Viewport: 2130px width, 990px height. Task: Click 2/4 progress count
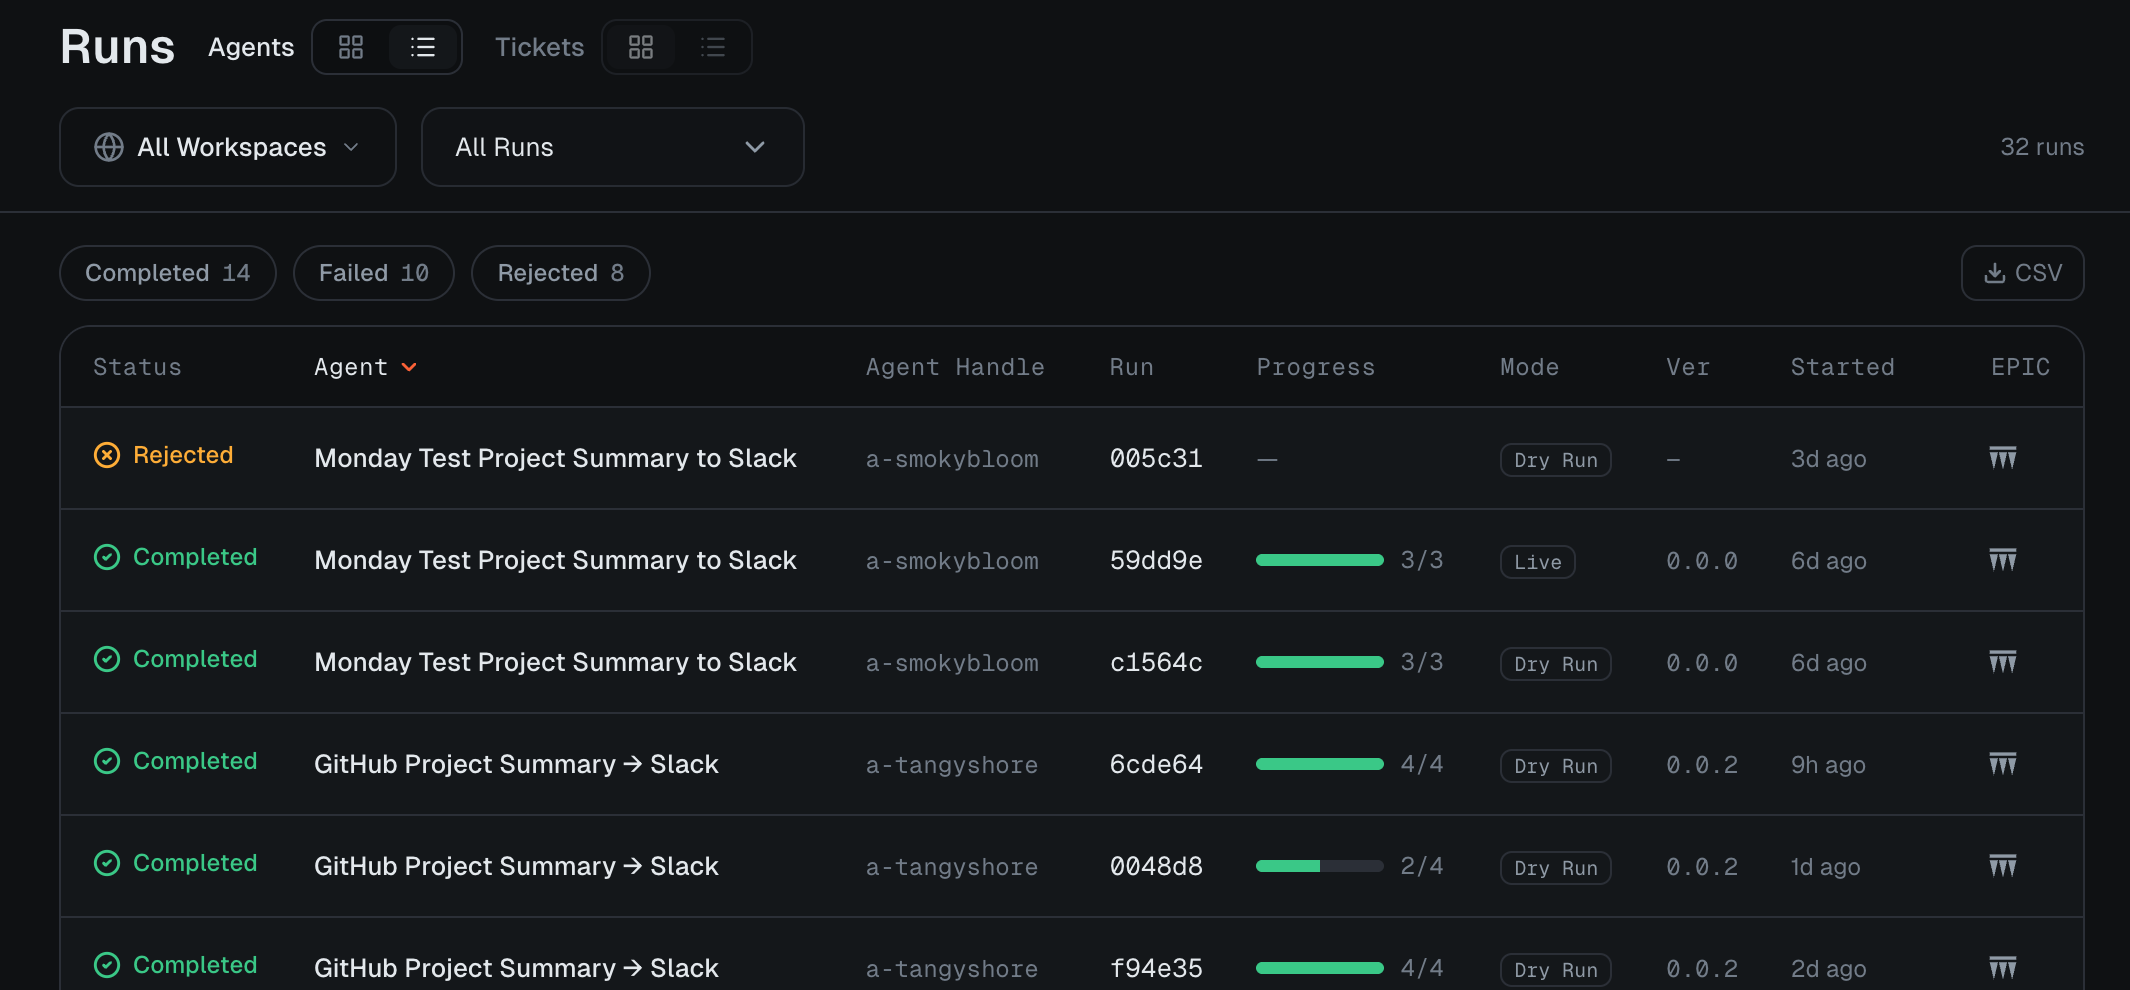[1422, 866]
